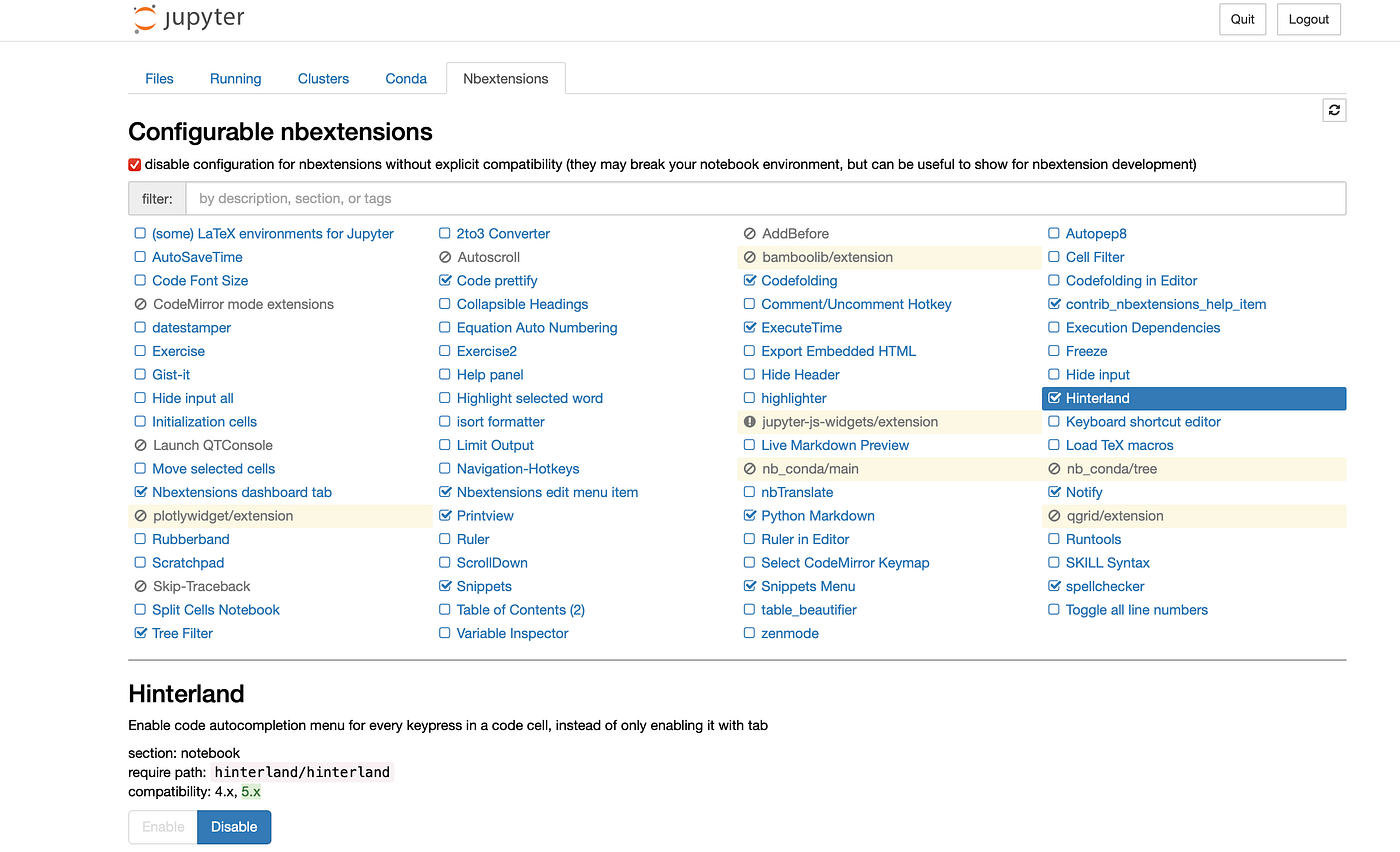This screenshot has width=1400, height=852.
Task: Click the ban icon next to plotlywidget/extension
Action: pos(140,516)
